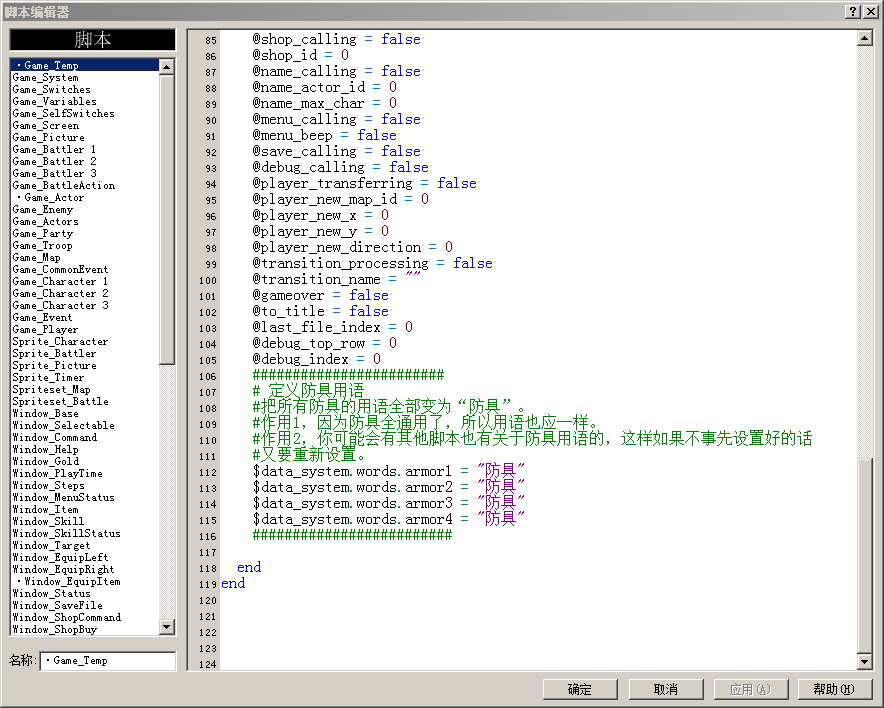Select the Game_System script
The image size is (884, 708).
[85, 77]
